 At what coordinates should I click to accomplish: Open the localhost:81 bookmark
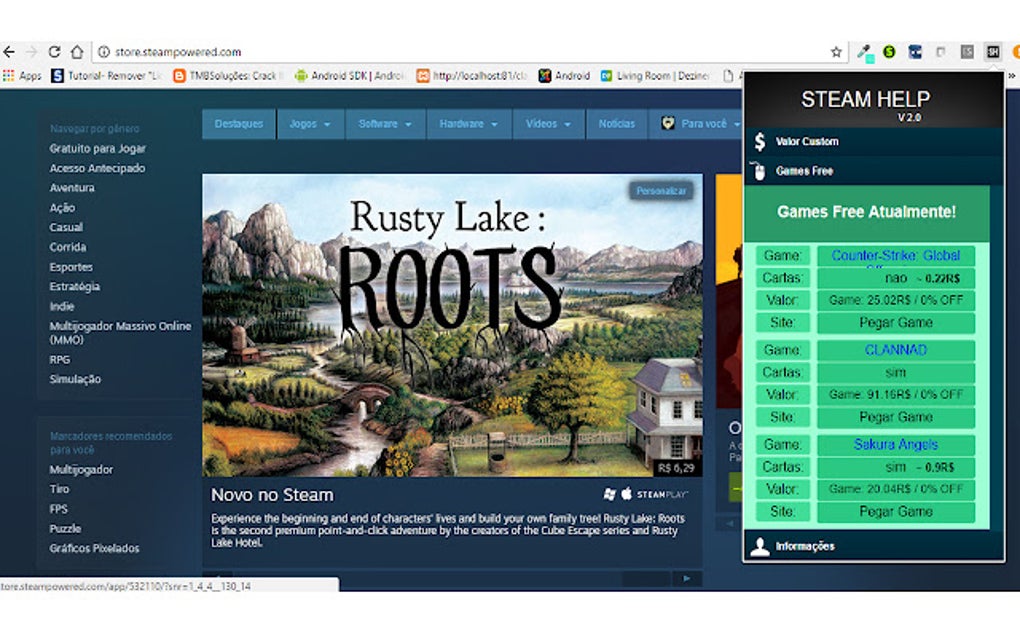472,75
